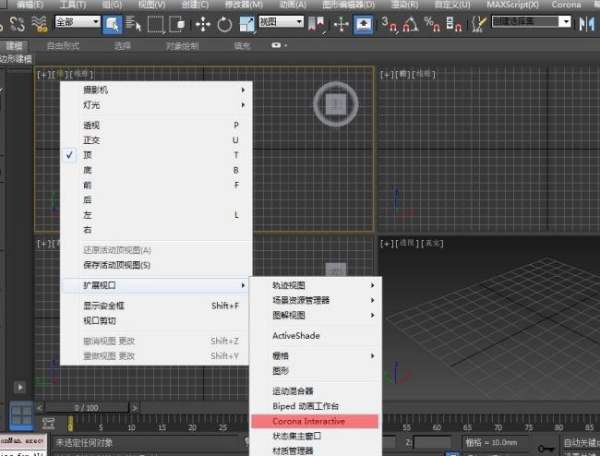Expand the 扩展视口 submenu
600x456 pixels.
[x=157, y=285]
